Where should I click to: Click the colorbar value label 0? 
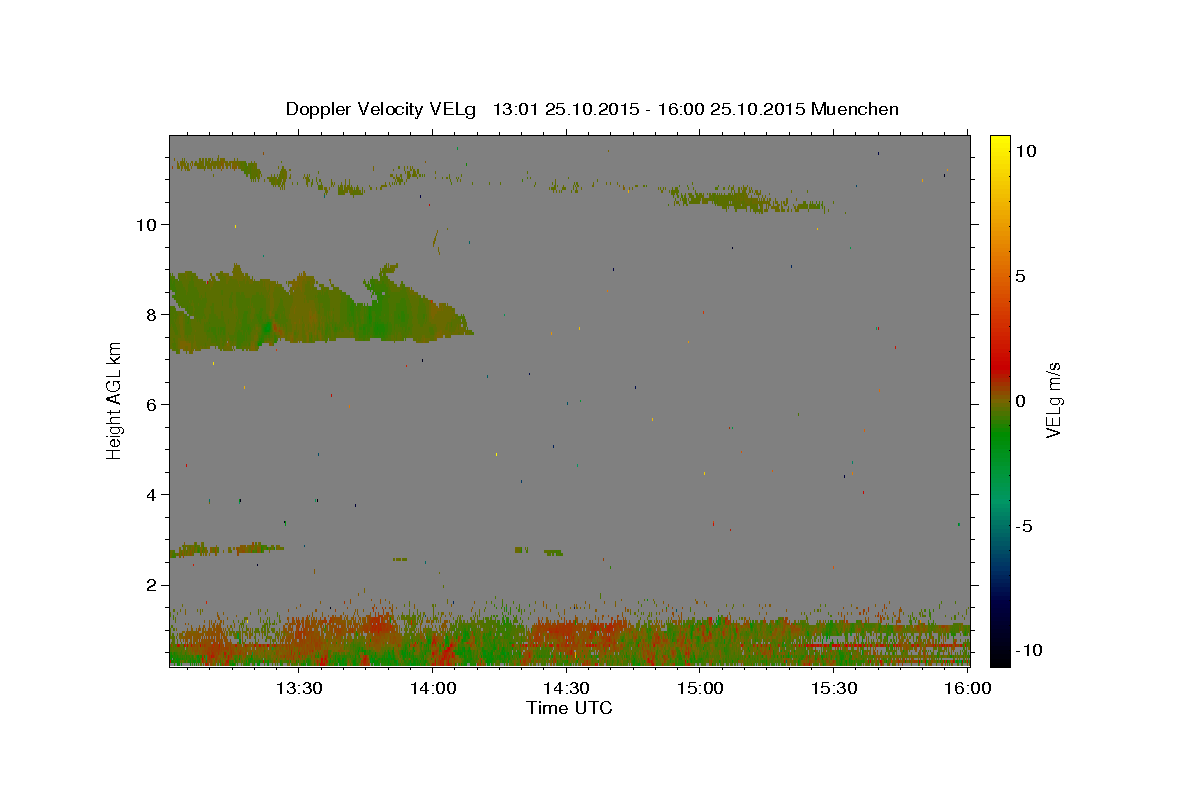pos(1020,401)
